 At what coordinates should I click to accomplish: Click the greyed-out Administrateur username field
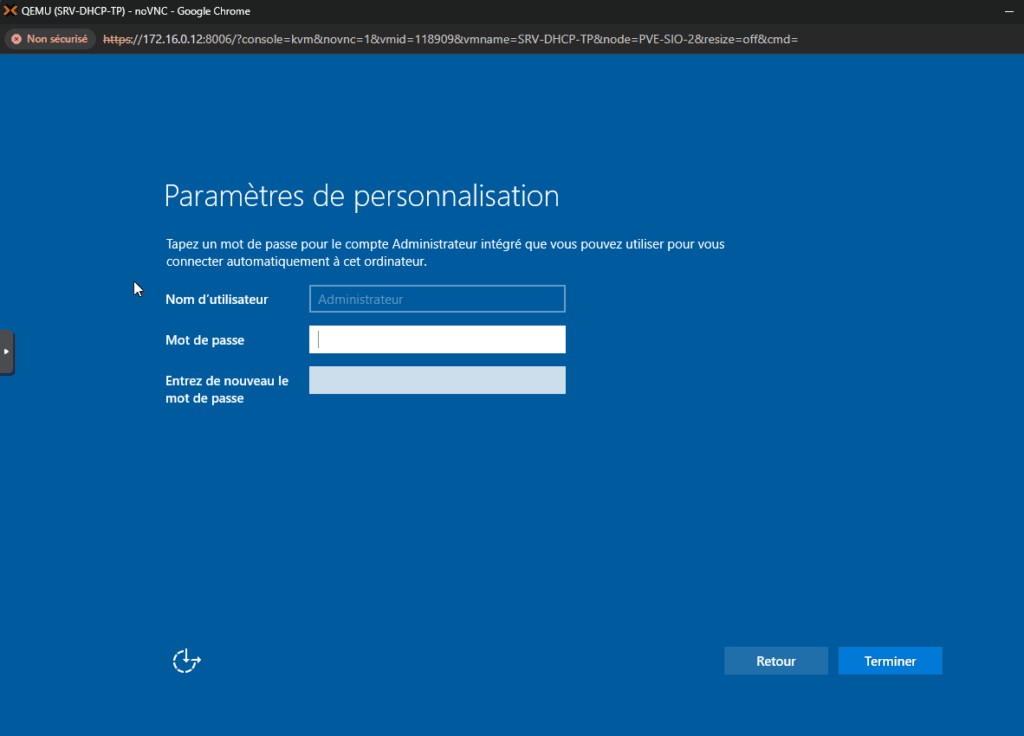[x=437, y=299]
